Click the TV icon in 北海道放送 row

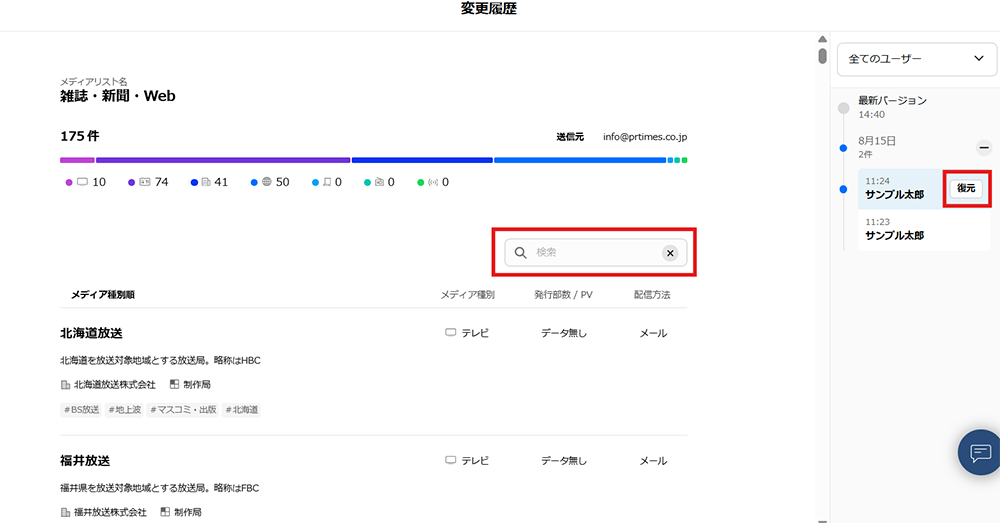click(x=450, y=332)
